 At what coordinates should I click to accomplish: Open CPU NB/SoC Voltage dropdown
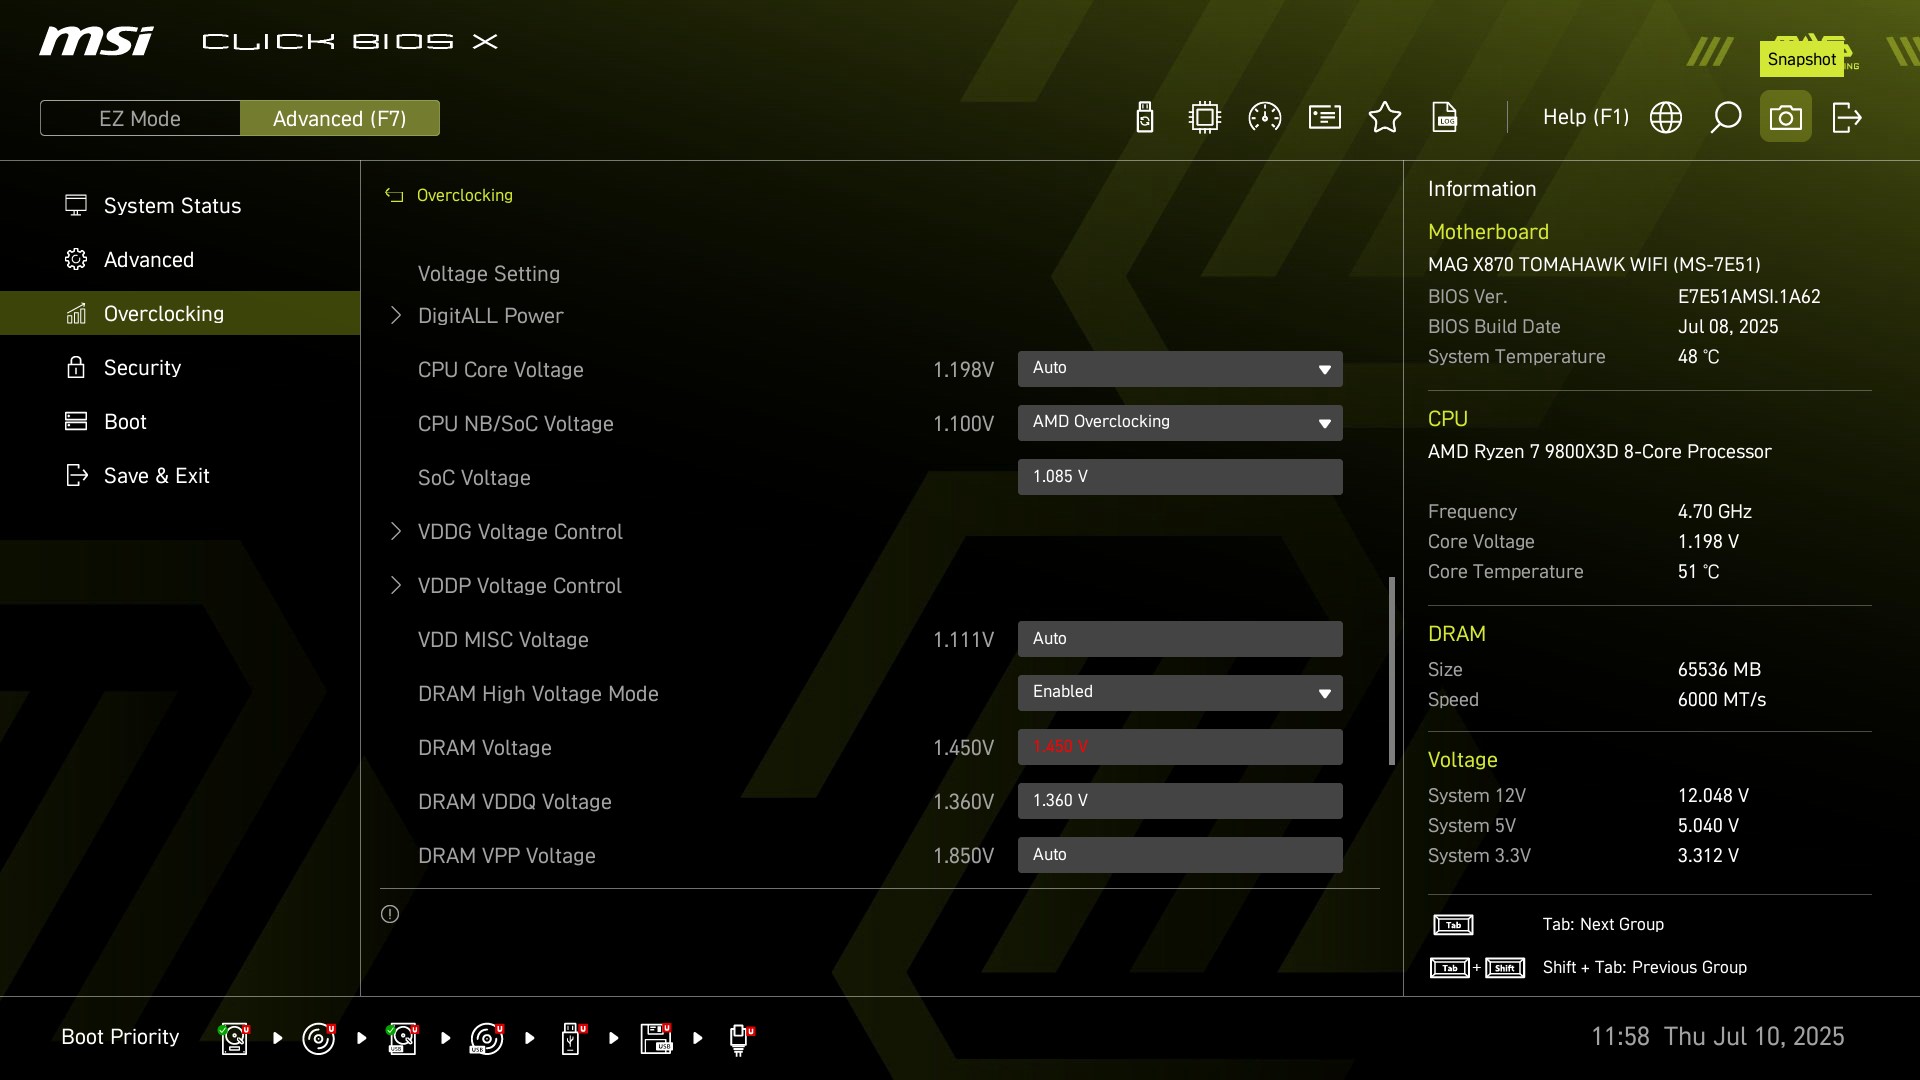pos(1180,423)
